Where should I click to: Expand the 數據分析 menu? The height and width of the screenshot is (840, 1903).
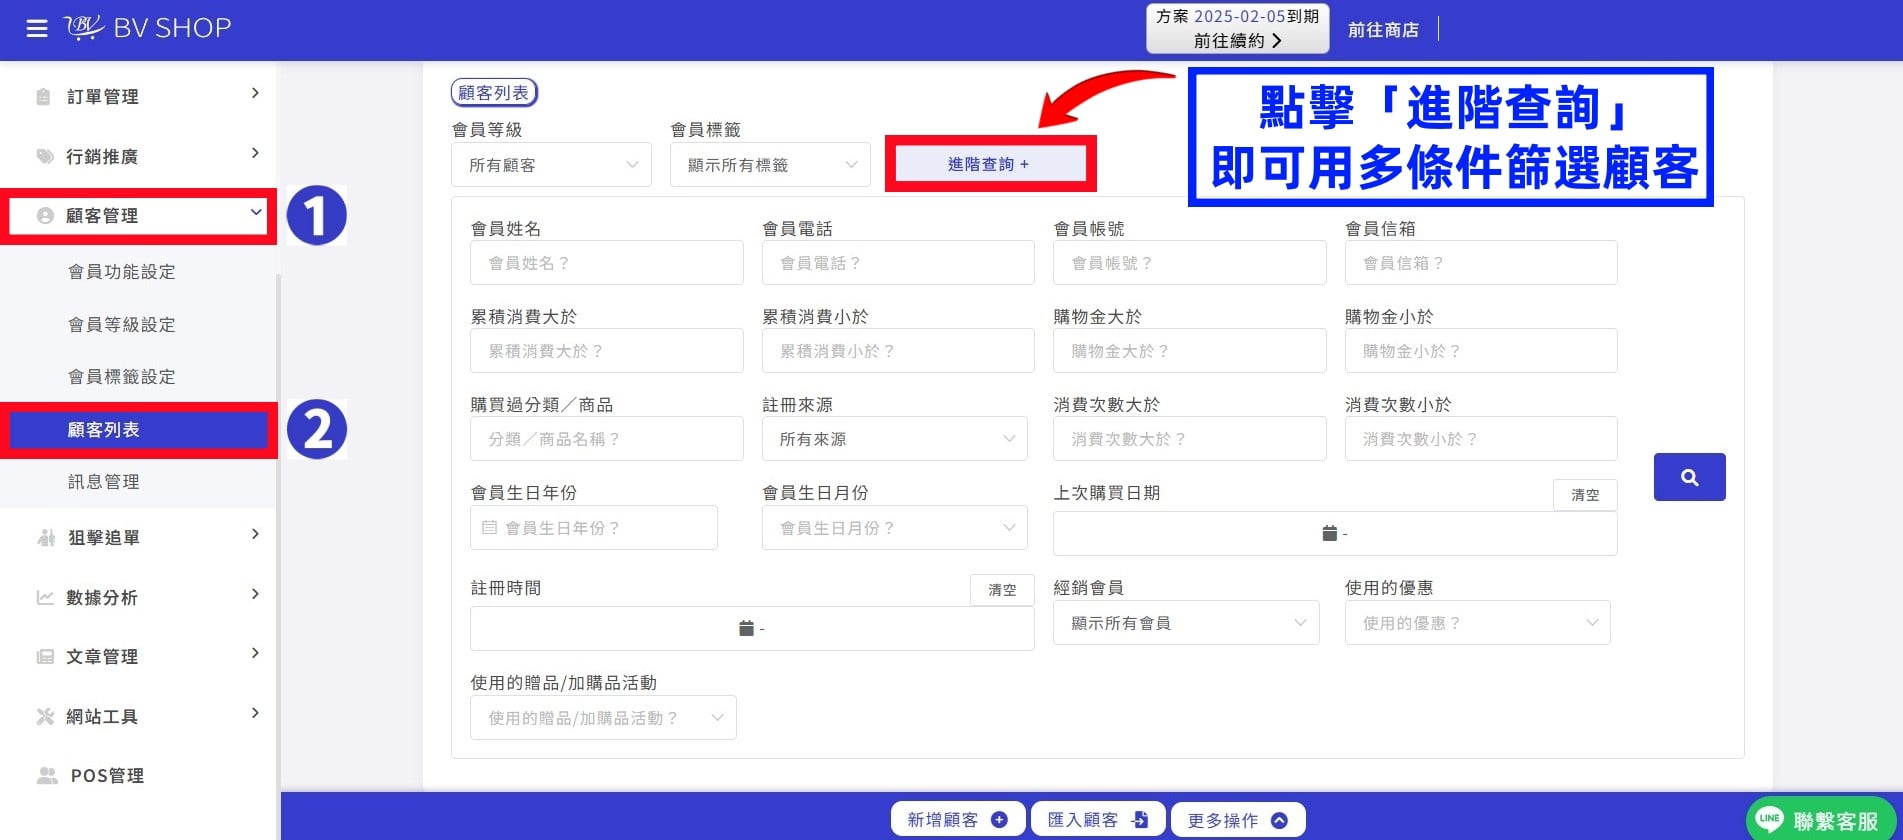click(x=255, y=594)
